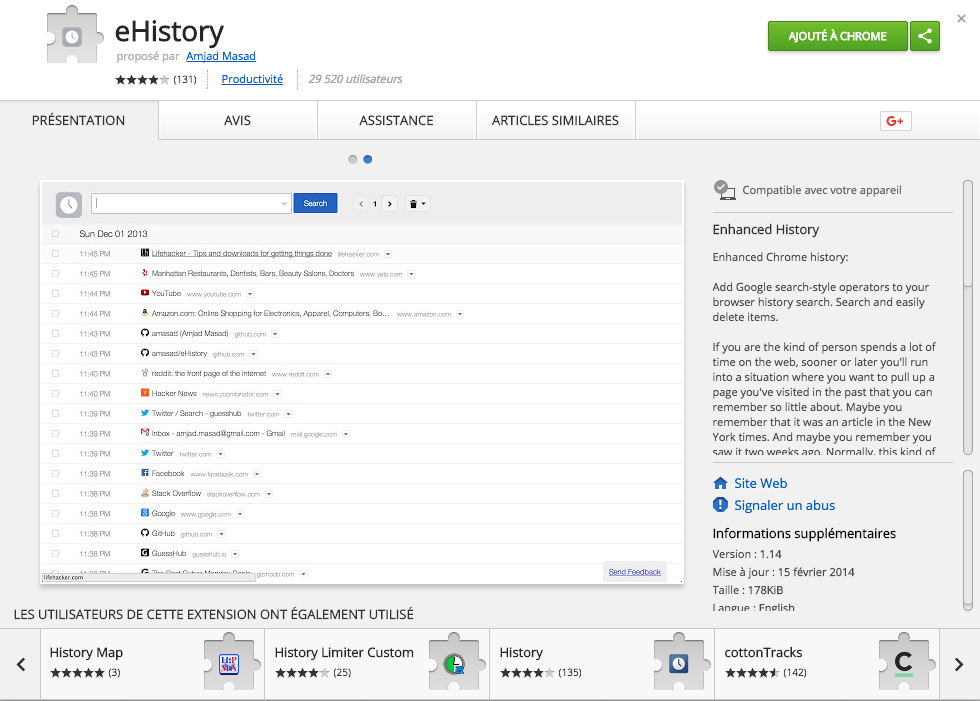Click the compatible device checkmark icon
The image size is (980, 701).
tap(724, 190)
